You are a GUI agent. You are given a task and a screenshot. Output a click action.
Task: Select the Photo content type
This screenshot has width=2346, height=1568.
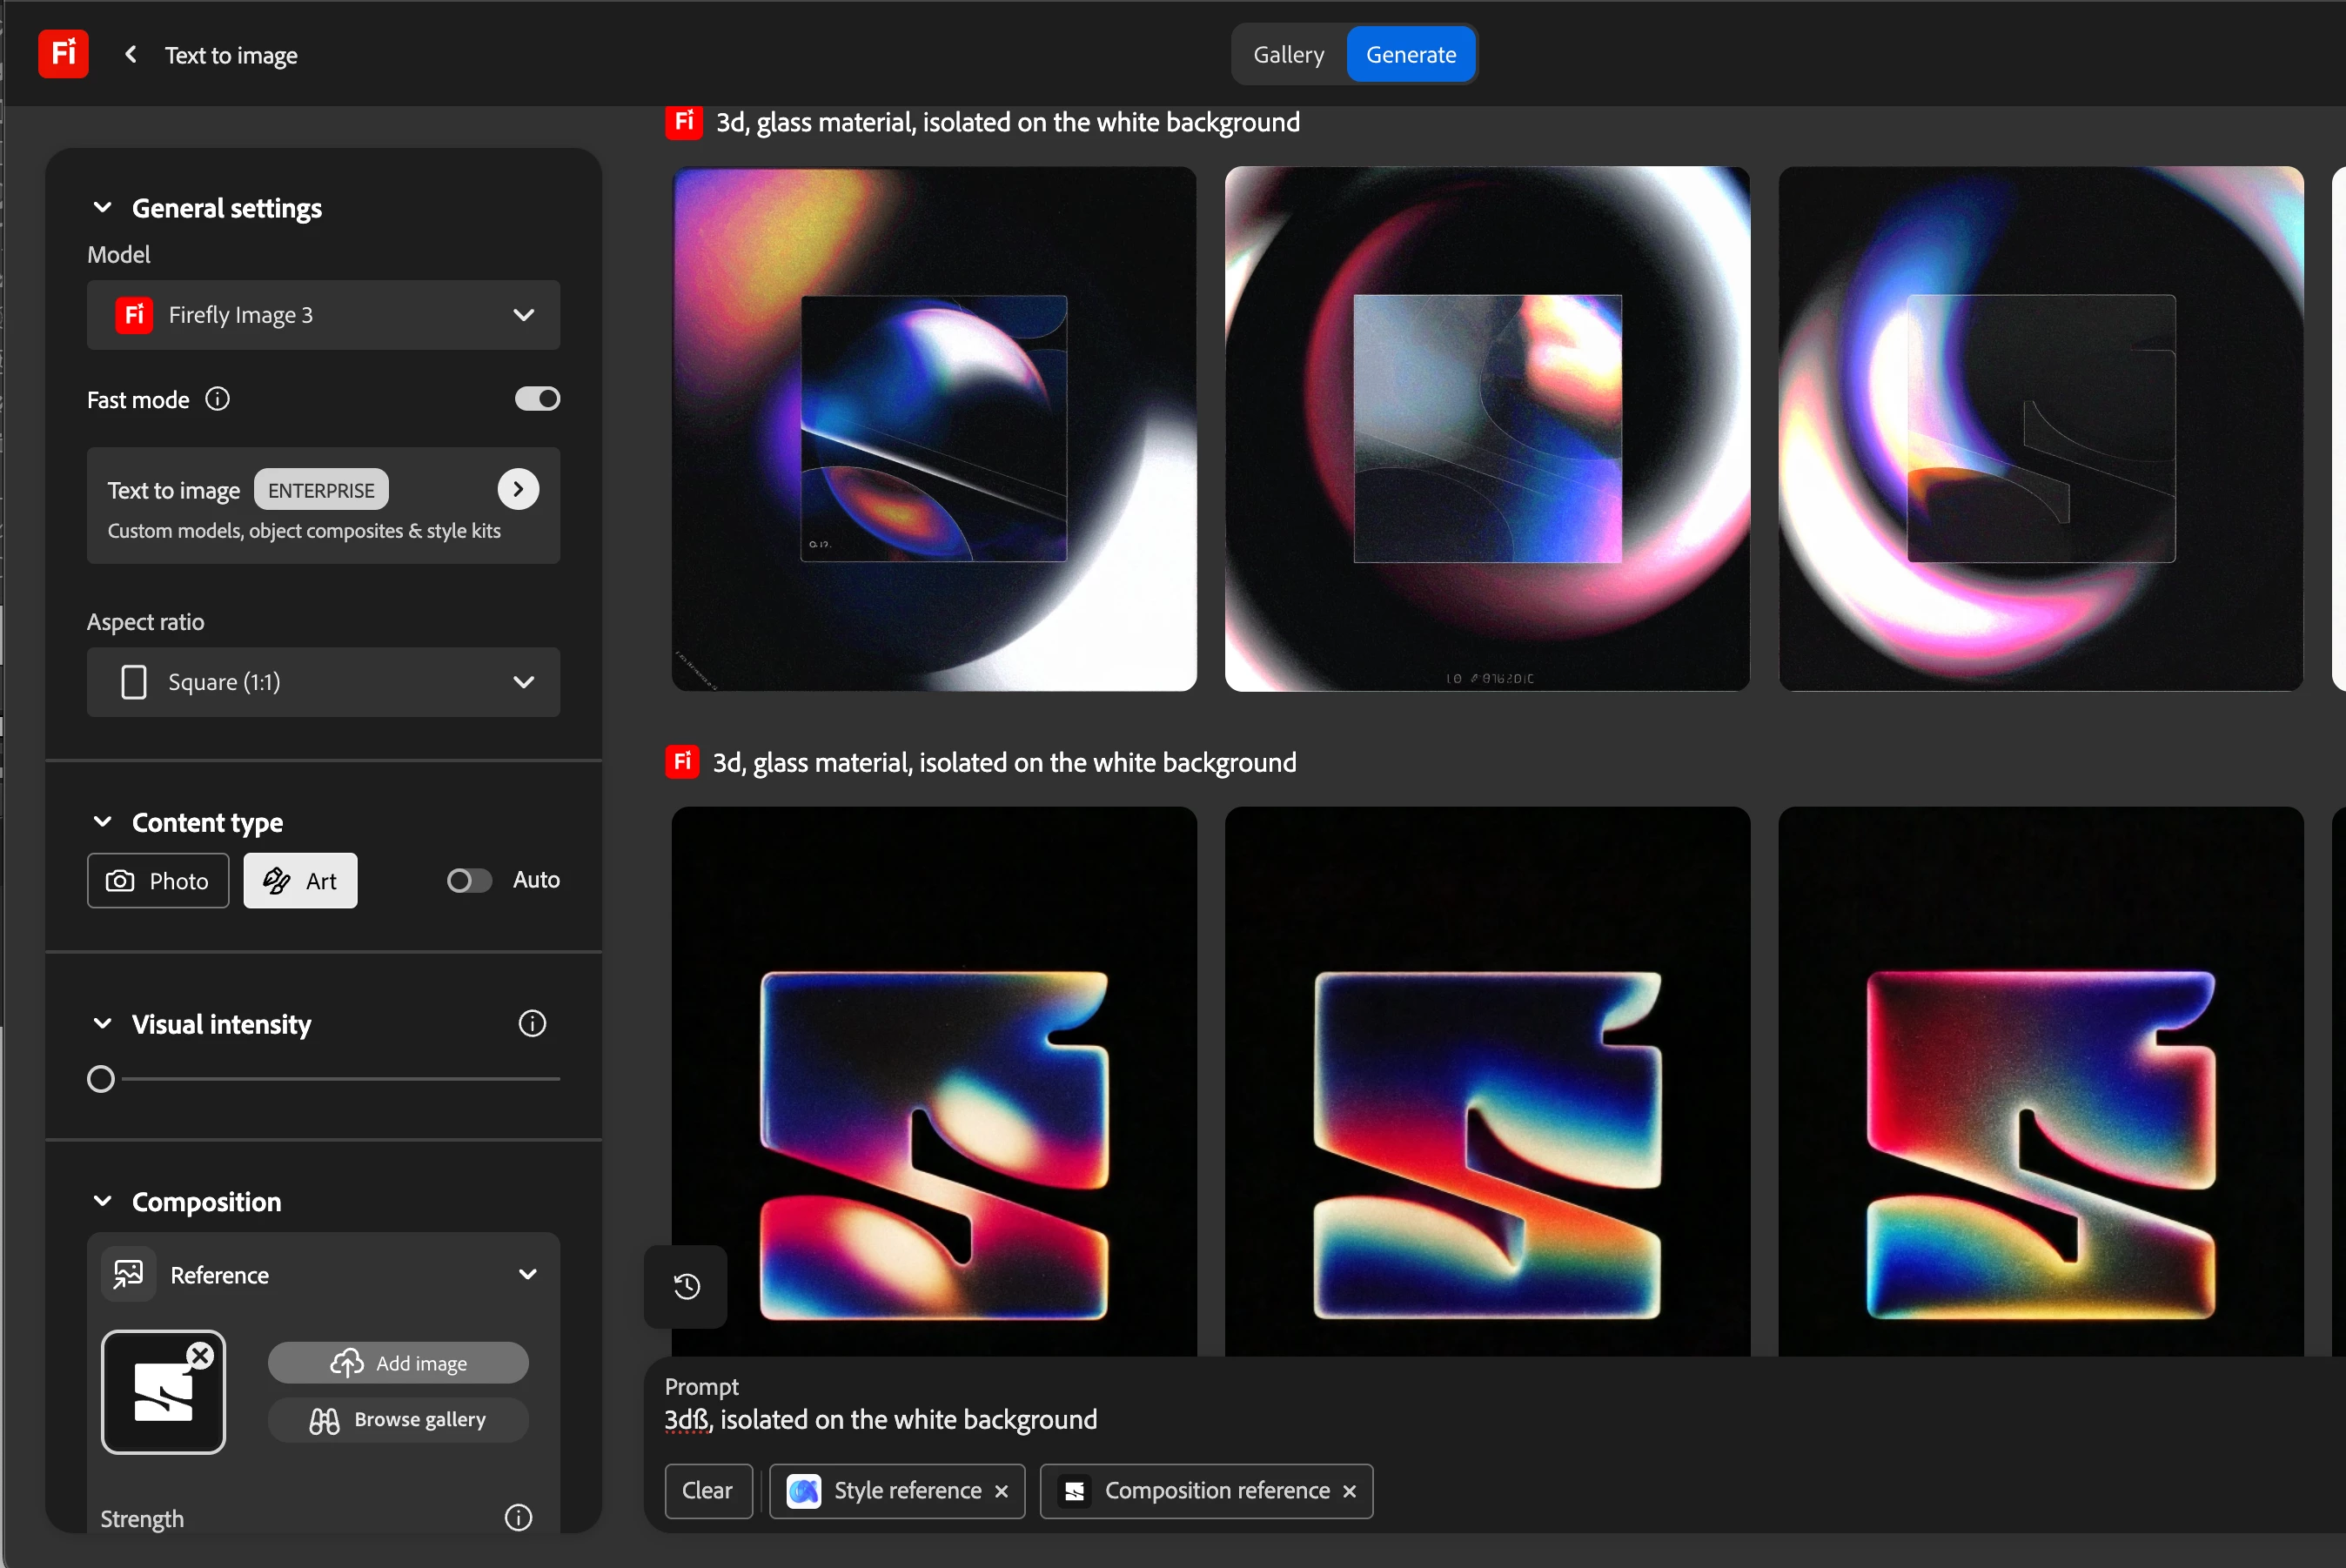158,880
